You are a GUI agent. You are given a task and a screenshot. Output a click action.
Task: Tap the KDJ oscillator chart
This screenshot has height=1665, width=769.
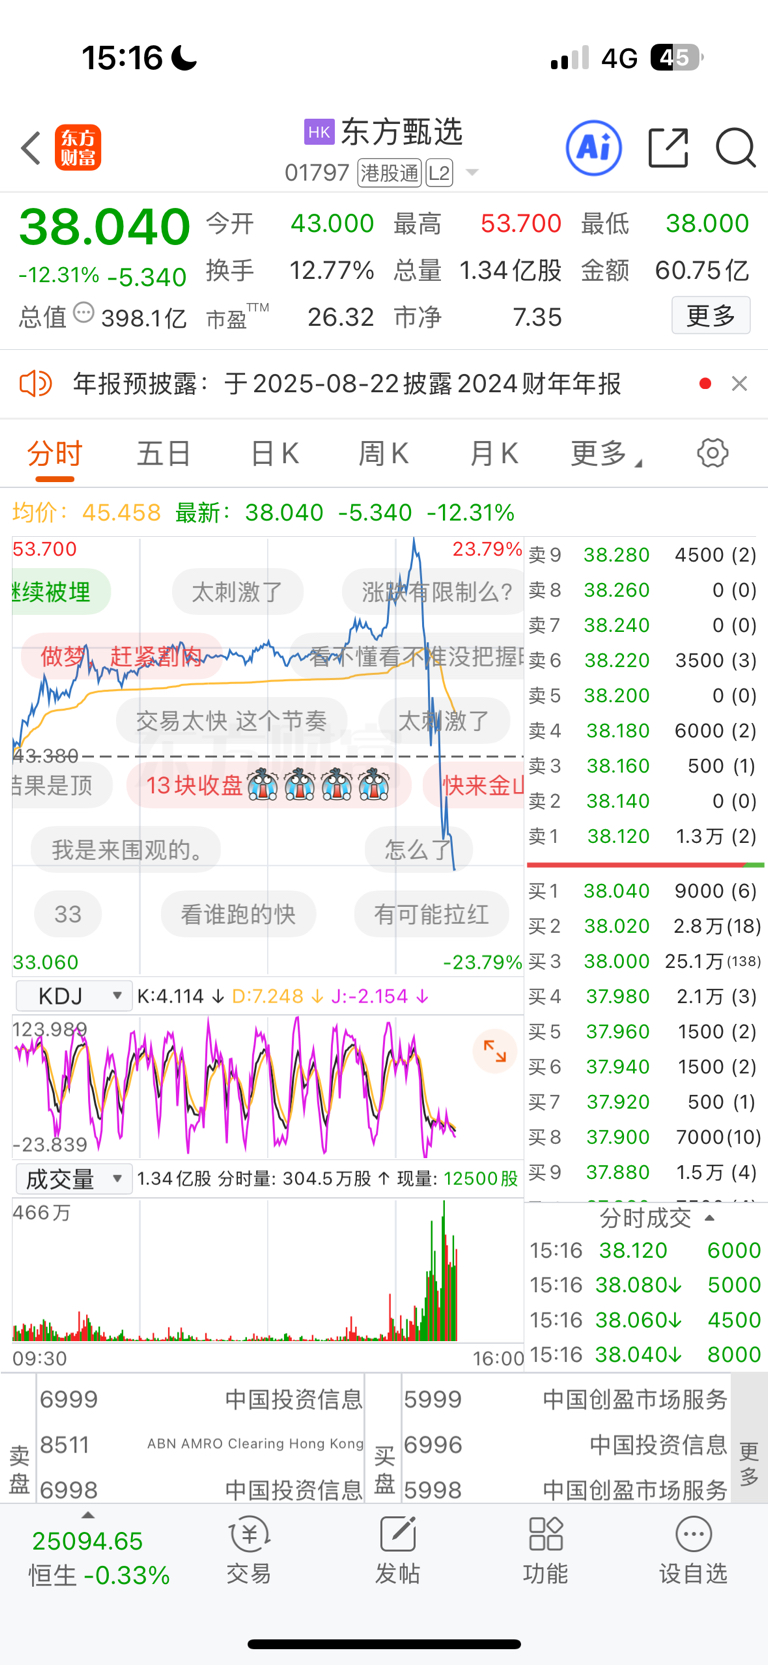click(x=268, y=1086)
